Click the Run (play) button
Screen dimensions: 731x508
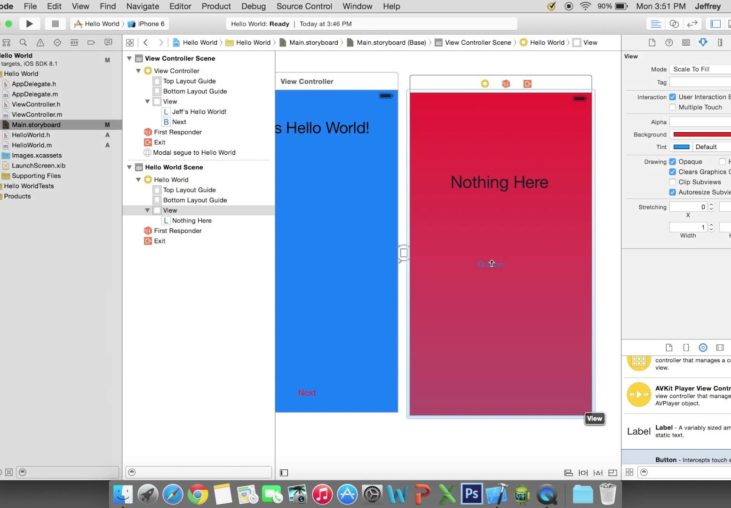pos(29,23)
